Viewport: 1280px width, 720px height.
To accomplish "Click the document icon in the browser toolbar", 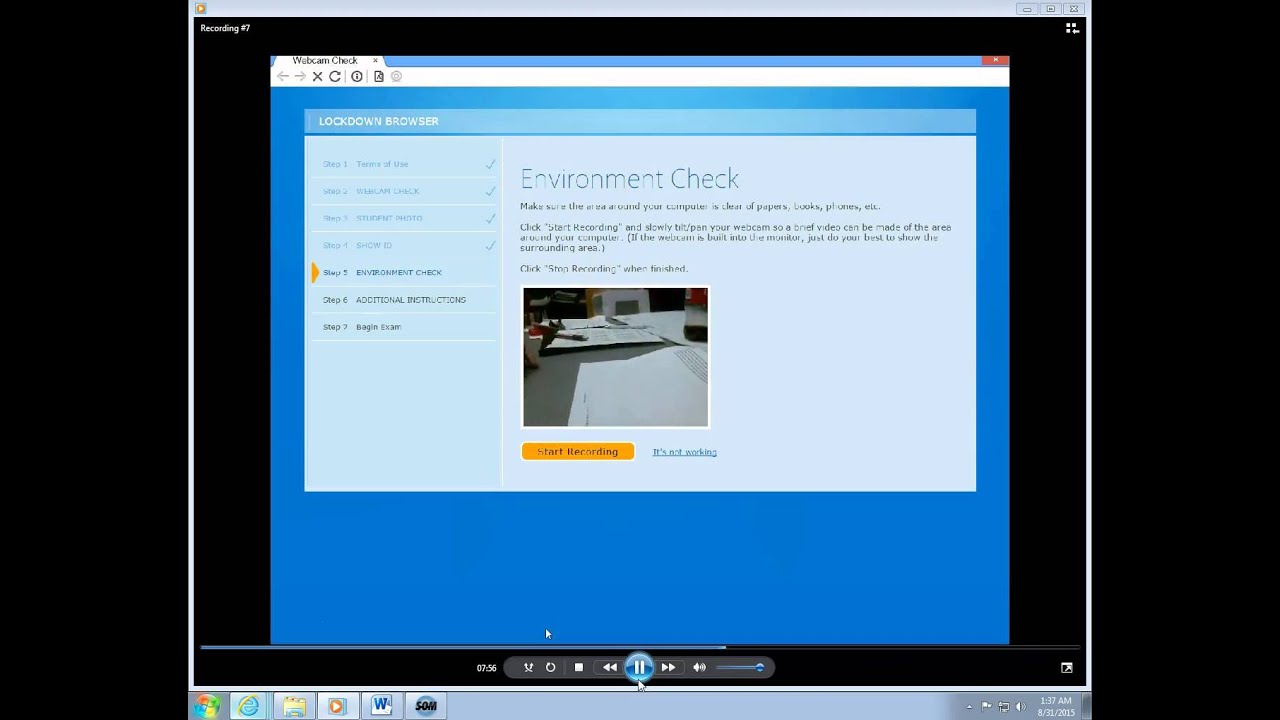I will click(x=378, y=76).
